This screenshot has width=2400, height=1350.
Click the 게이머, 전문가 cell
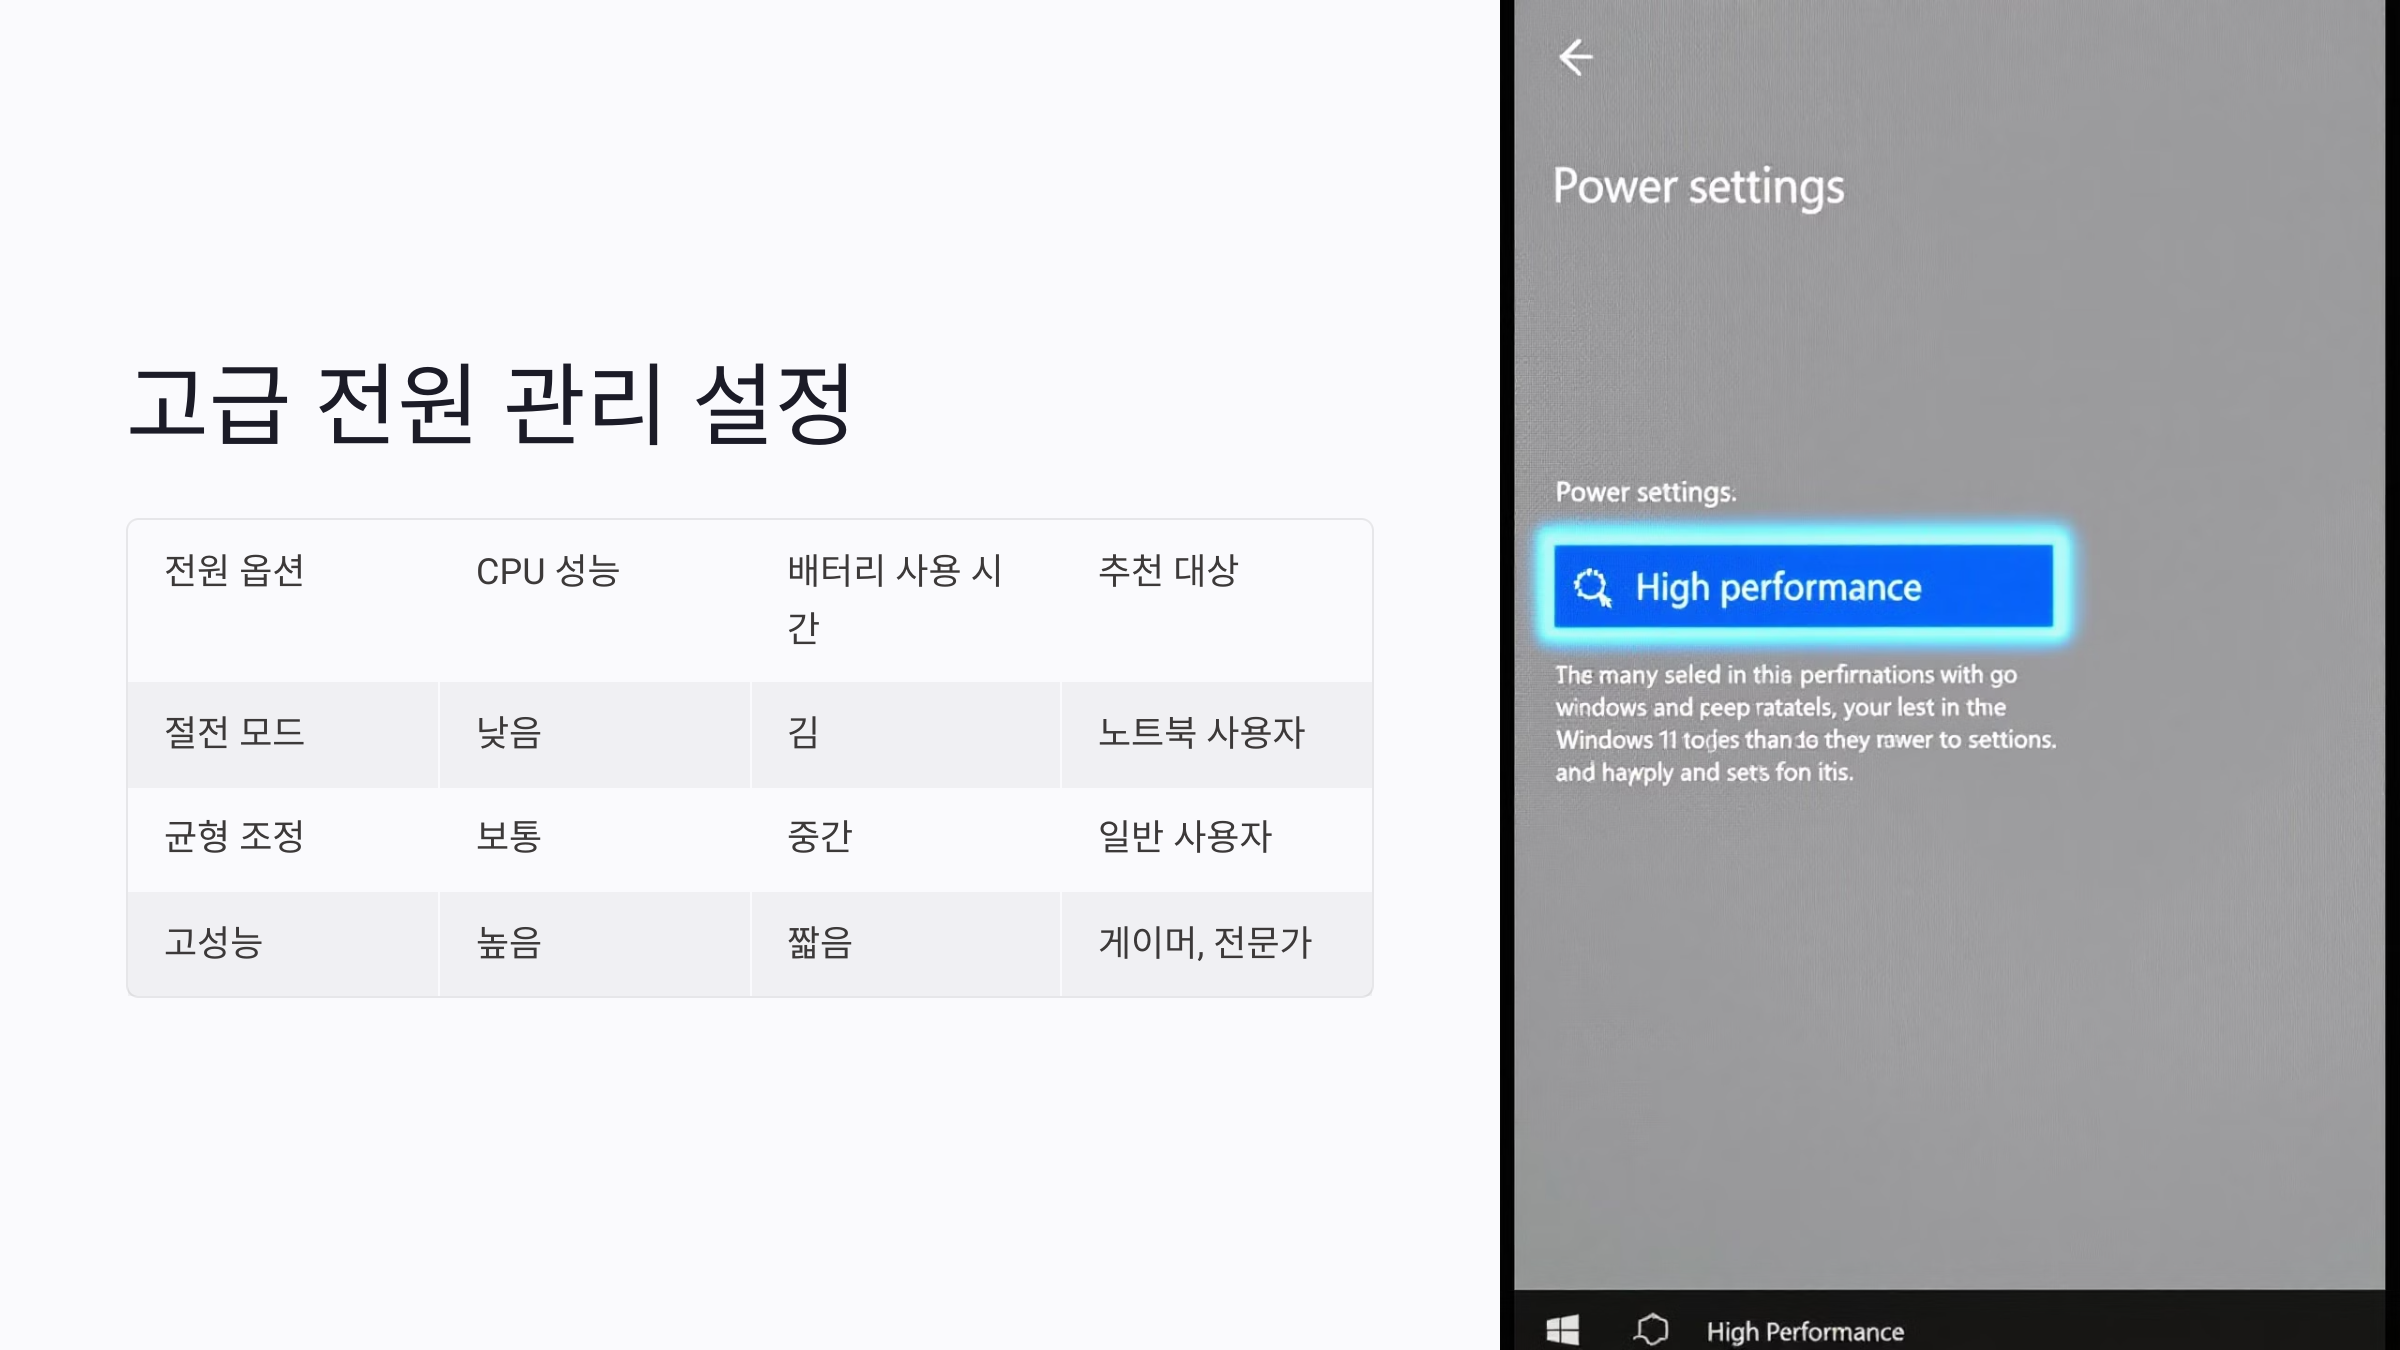(x=1204, y=942)
